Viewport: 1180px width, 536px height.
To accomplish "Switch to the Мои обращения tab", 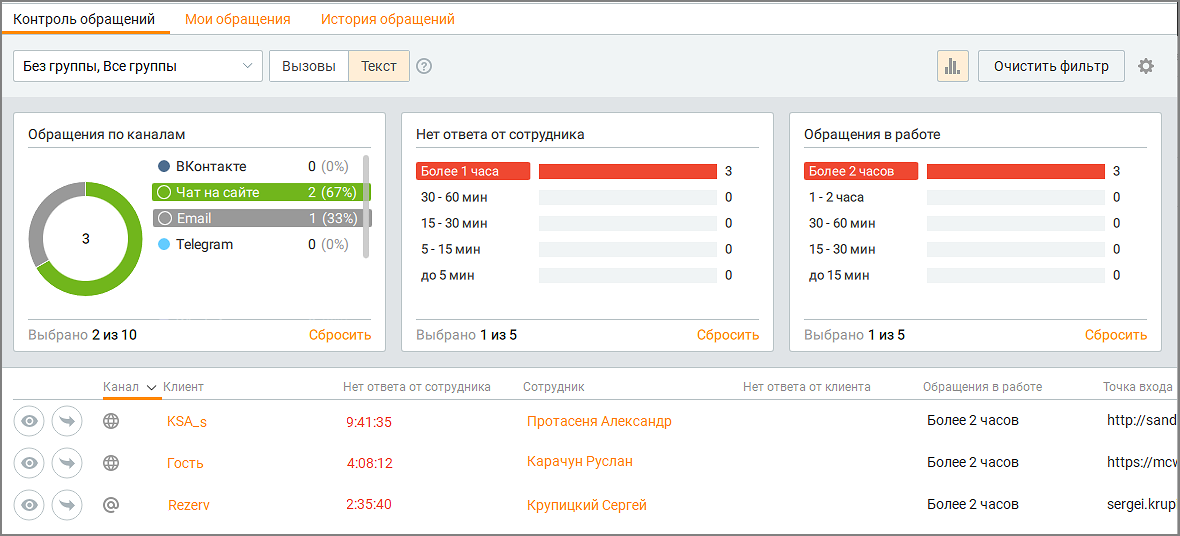I will click(x=238, y=19).
